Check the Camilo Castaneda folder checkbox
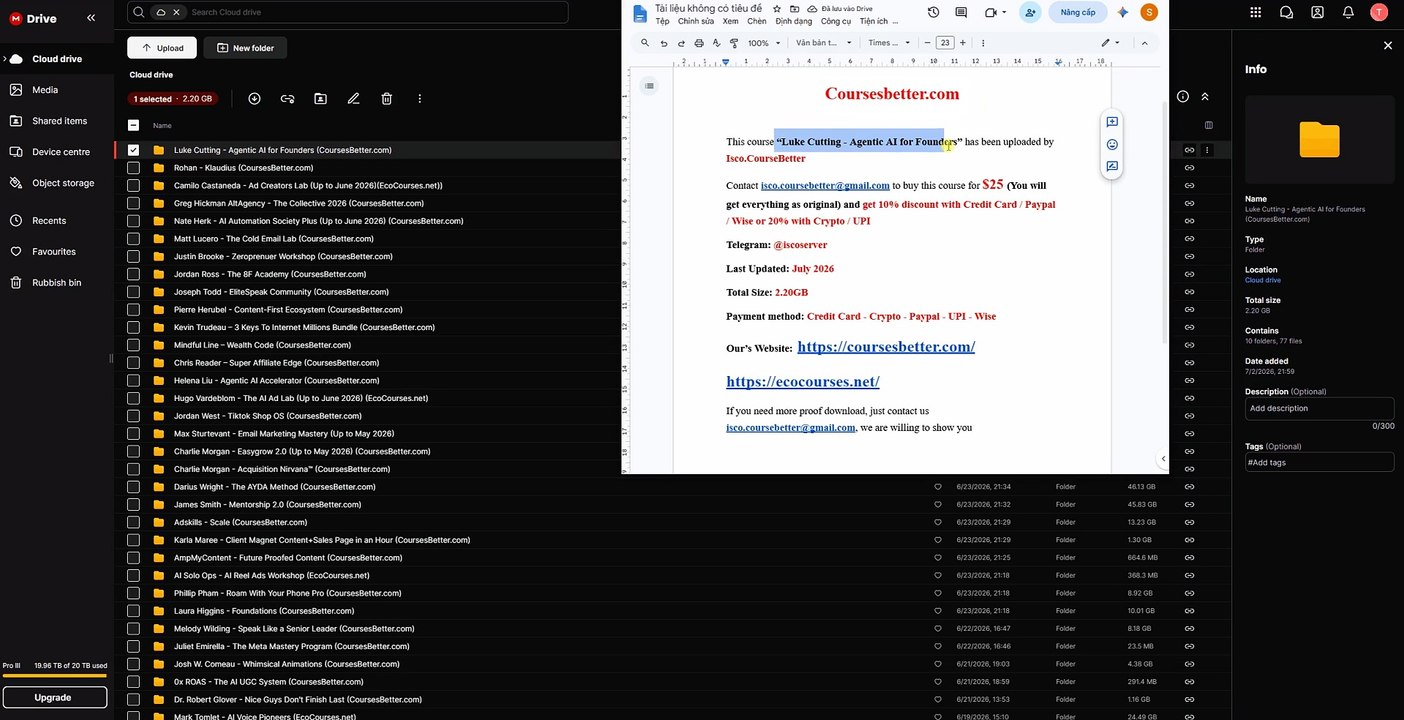1404x720 pixels. coord(133,186)
